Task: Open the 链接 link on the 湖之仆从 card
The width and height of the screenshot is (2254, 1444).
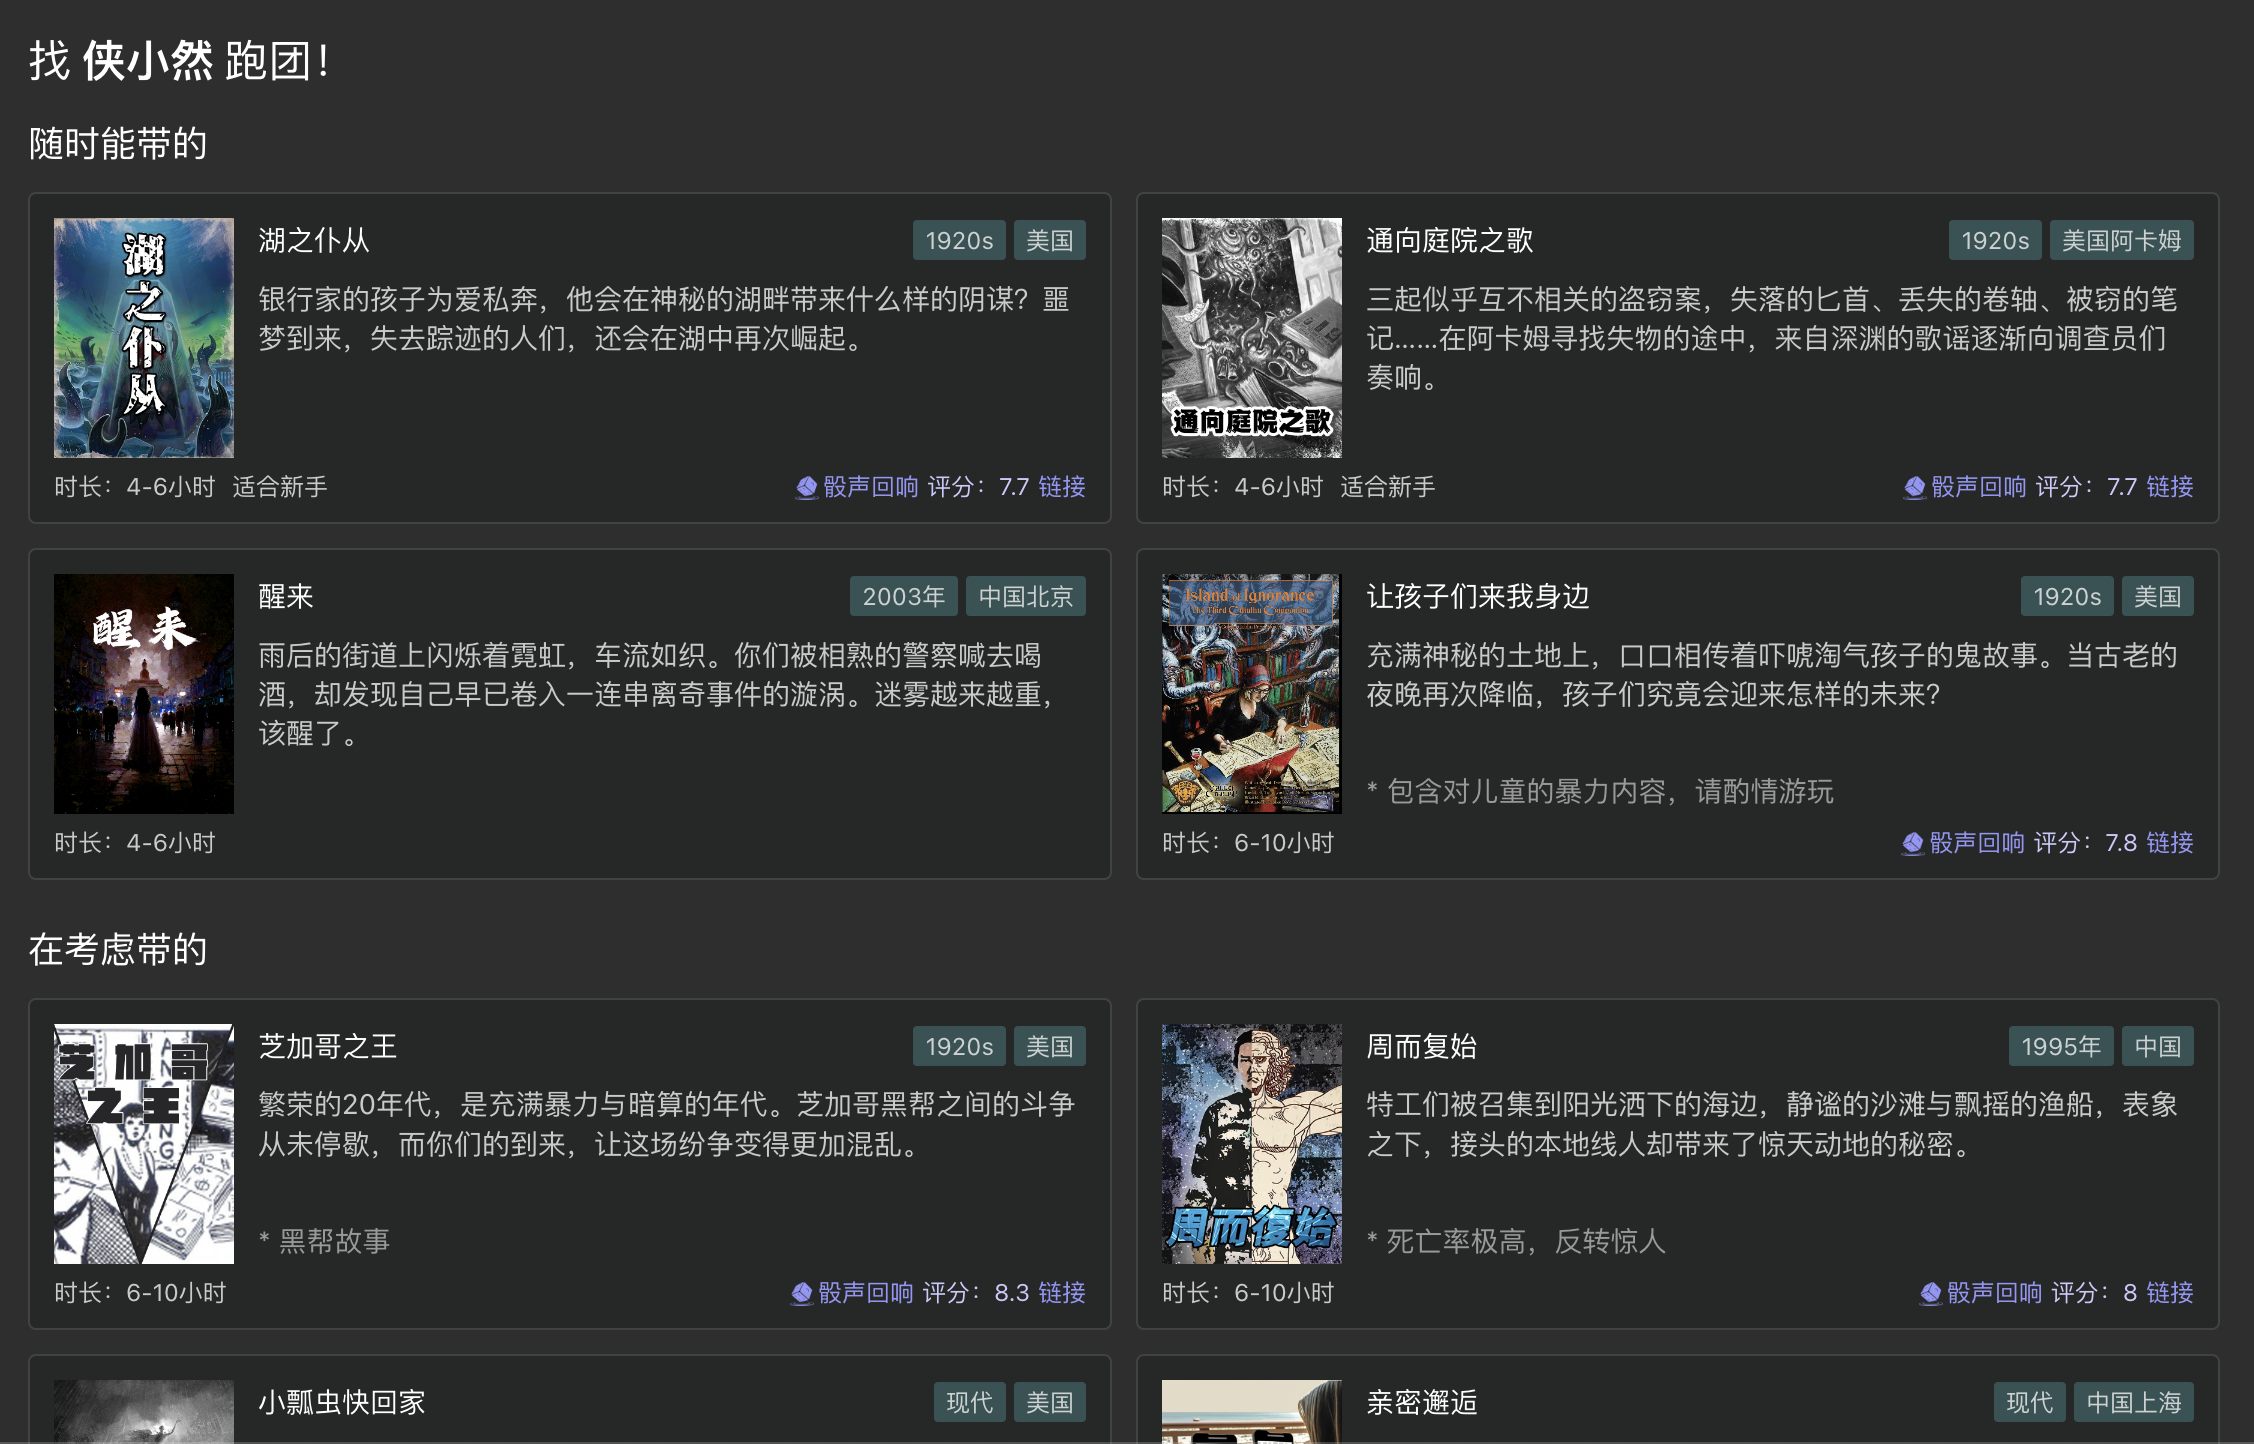Action: point(1064,487)
